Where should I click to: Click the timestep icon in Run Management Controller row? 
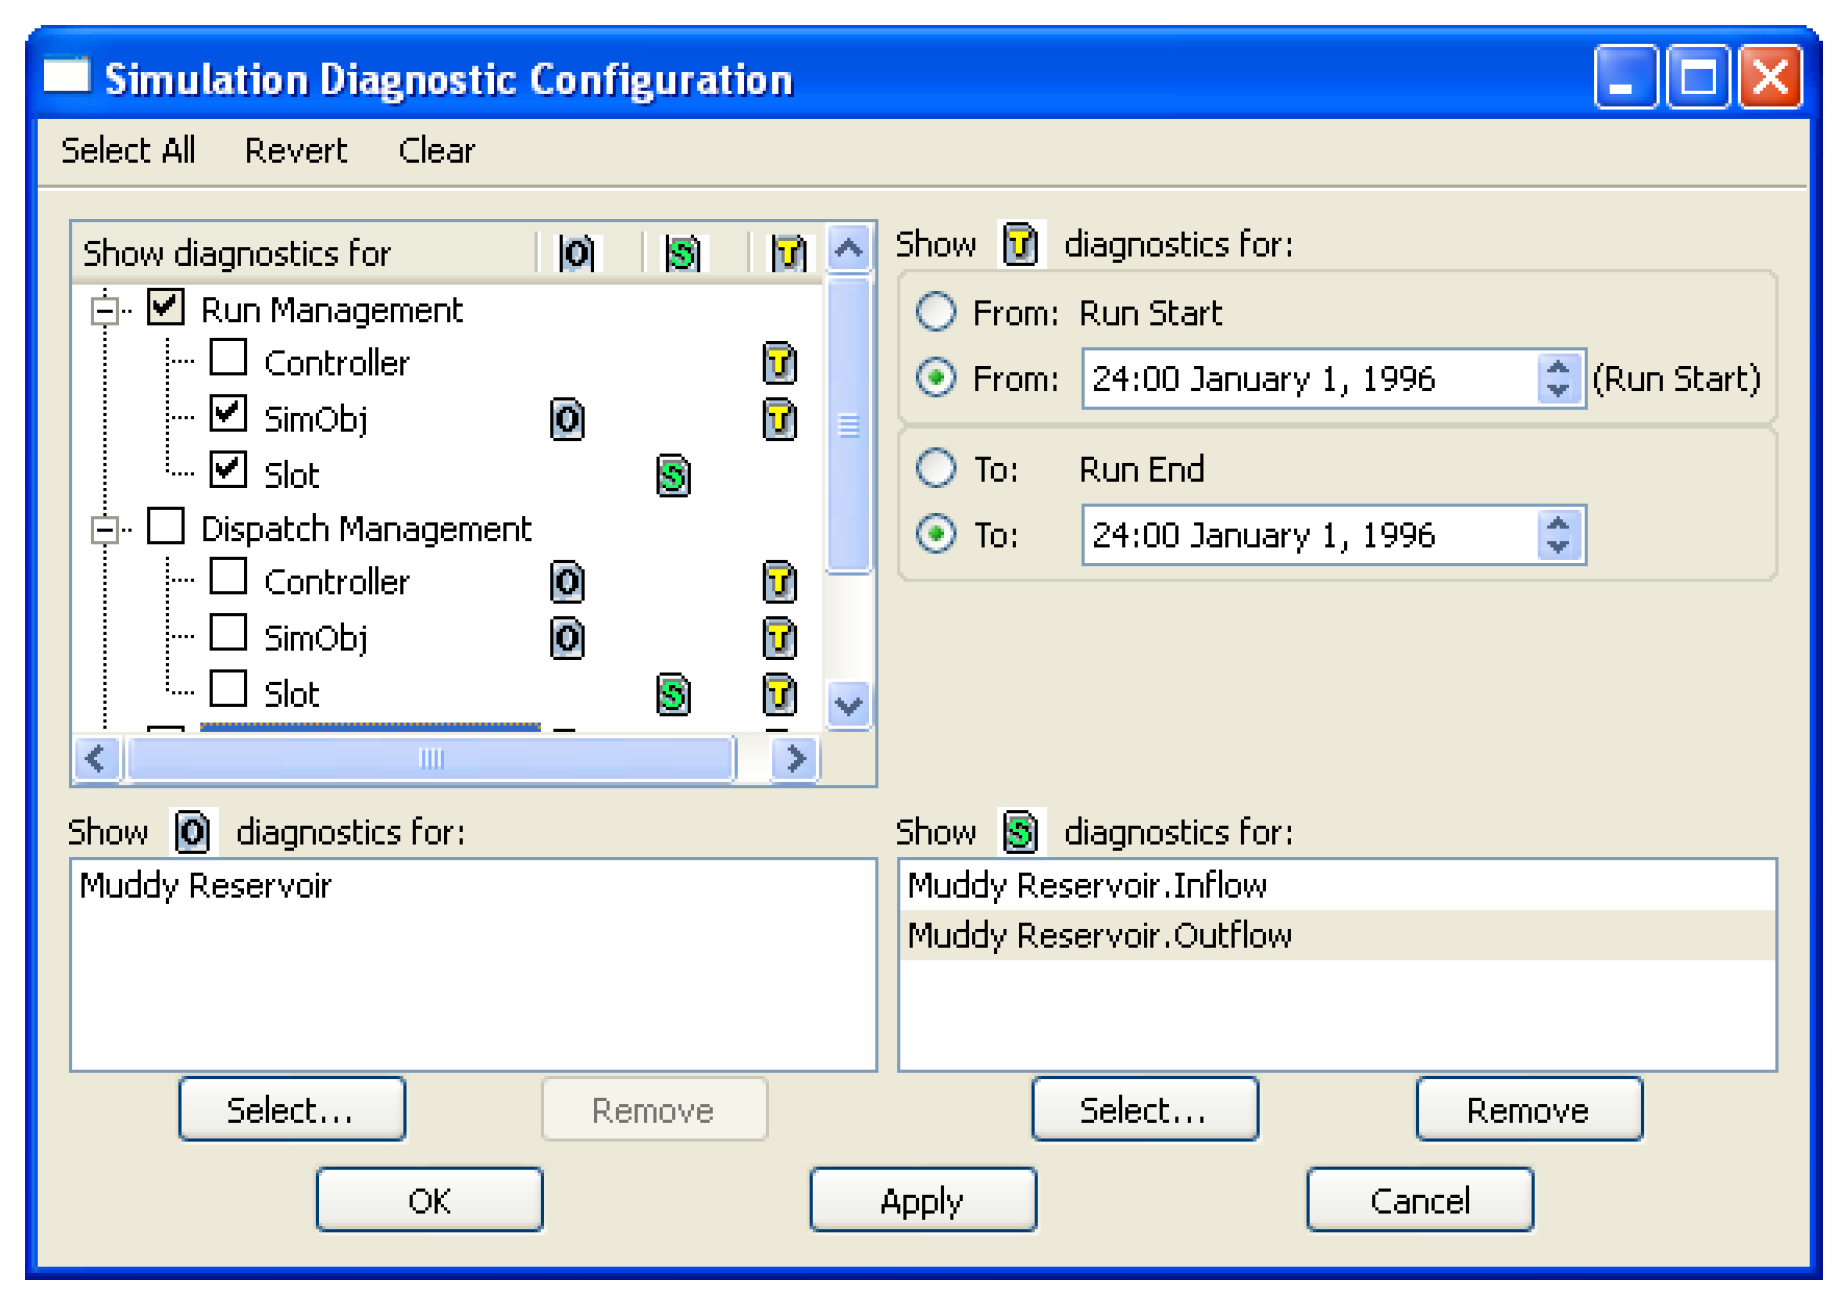779,363
